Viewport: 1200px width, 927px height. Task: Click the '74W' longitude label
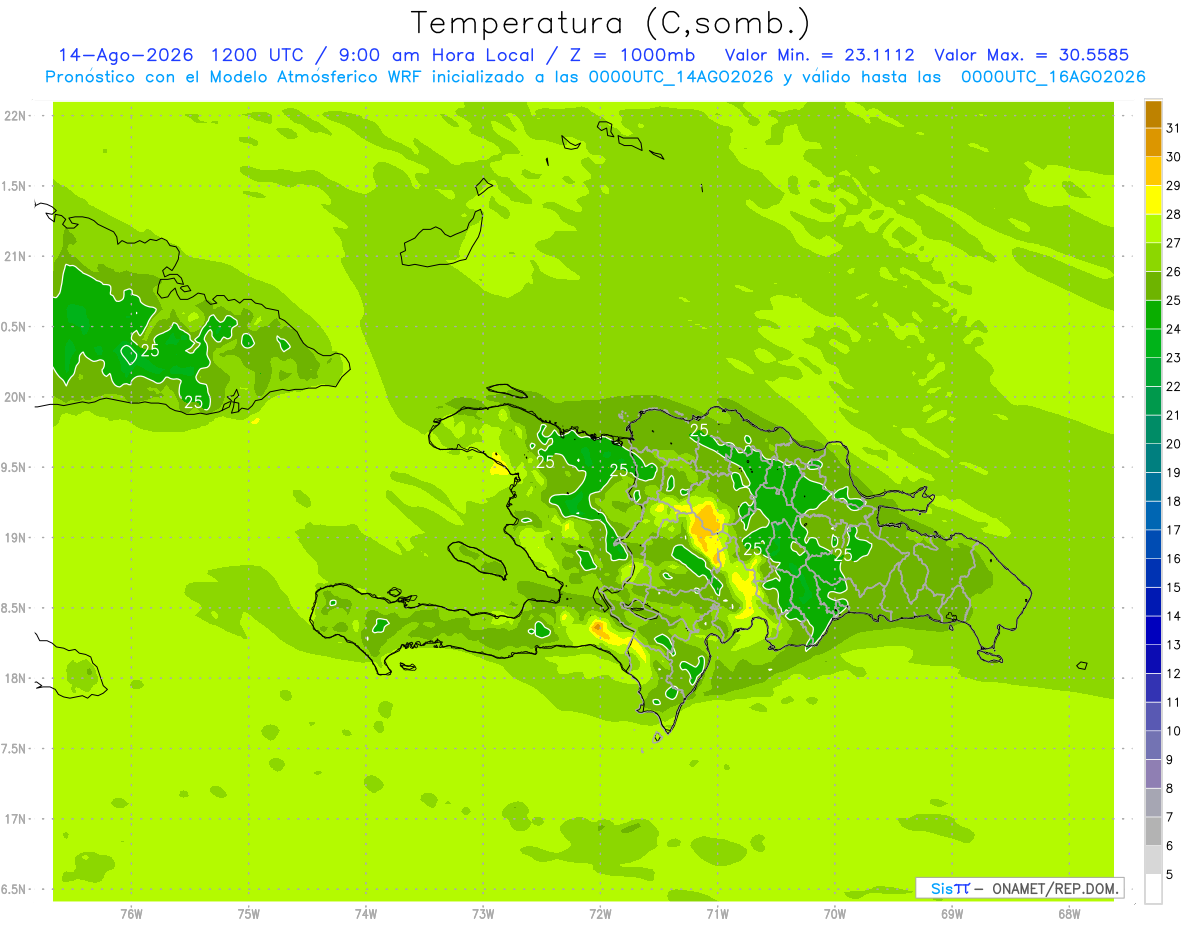(x=366, y=914)
